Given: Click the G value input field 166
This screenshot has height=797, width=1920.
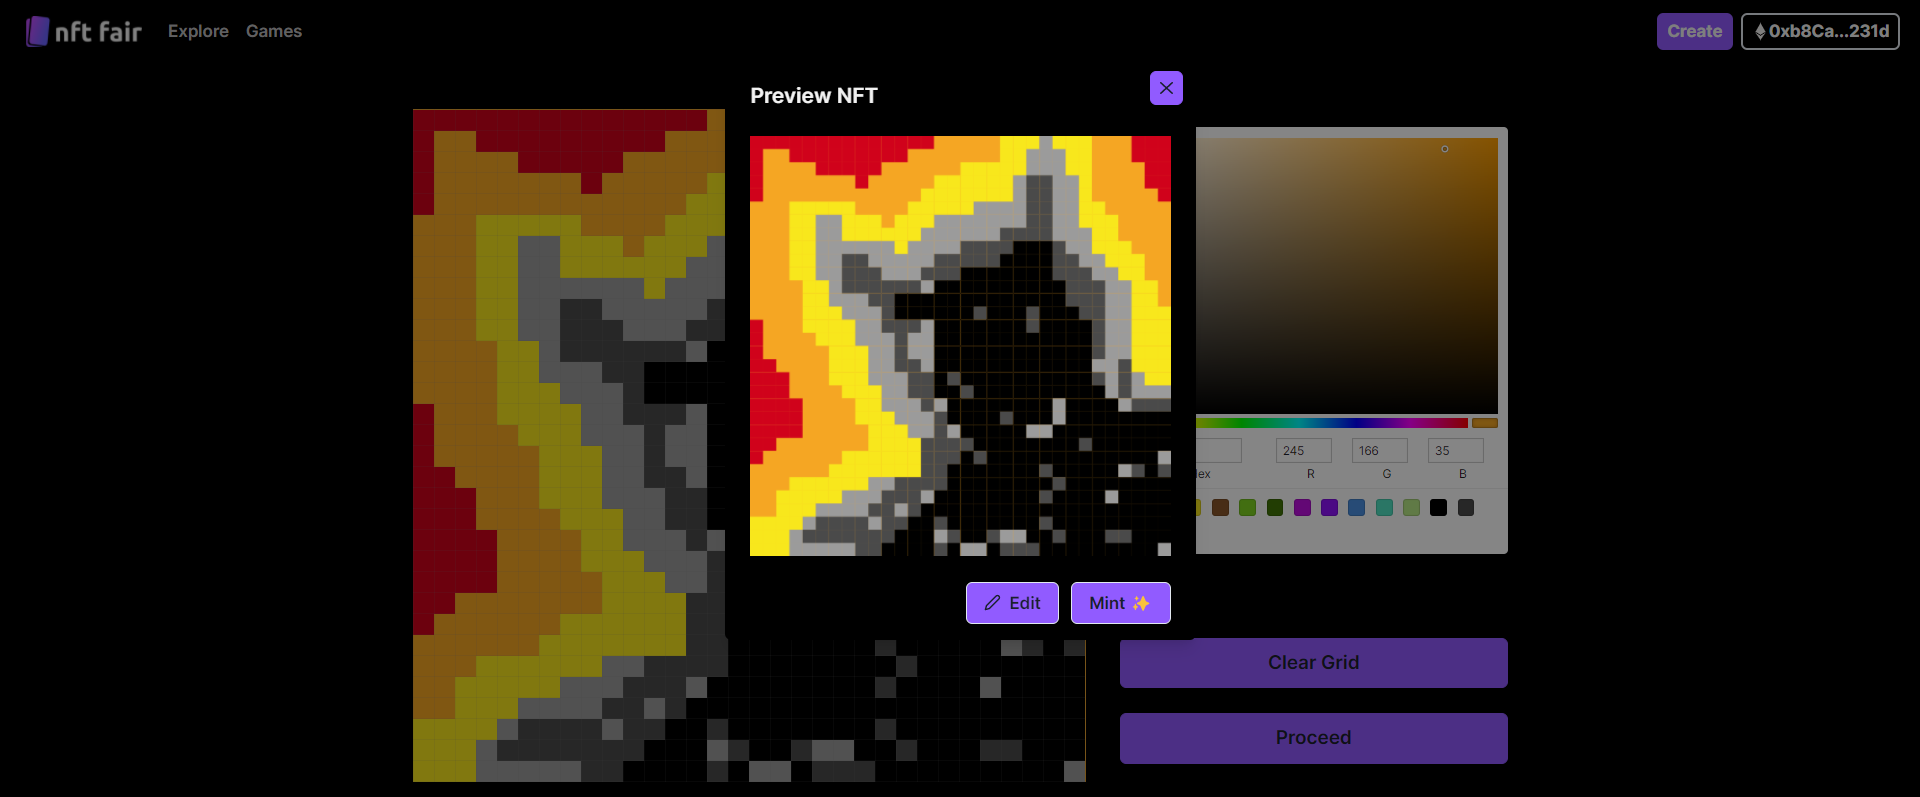Looking at the screenshot, I should click(1379, 450).
